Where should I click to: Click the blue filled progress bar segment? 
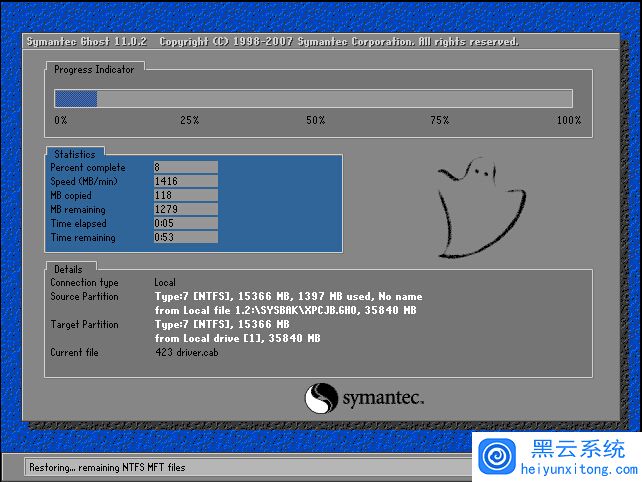[75, 98]
